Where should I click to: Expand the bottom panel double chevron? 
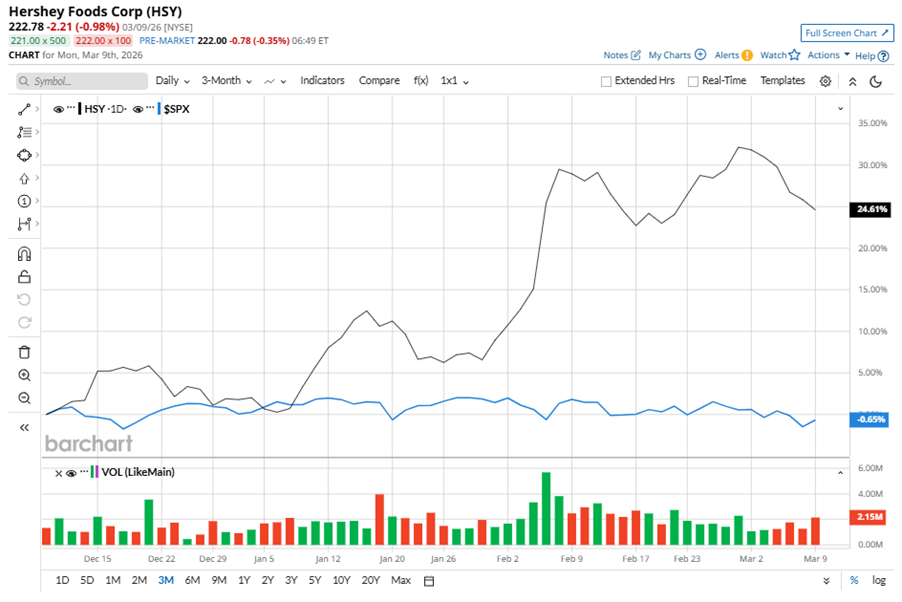coord(826,581)
